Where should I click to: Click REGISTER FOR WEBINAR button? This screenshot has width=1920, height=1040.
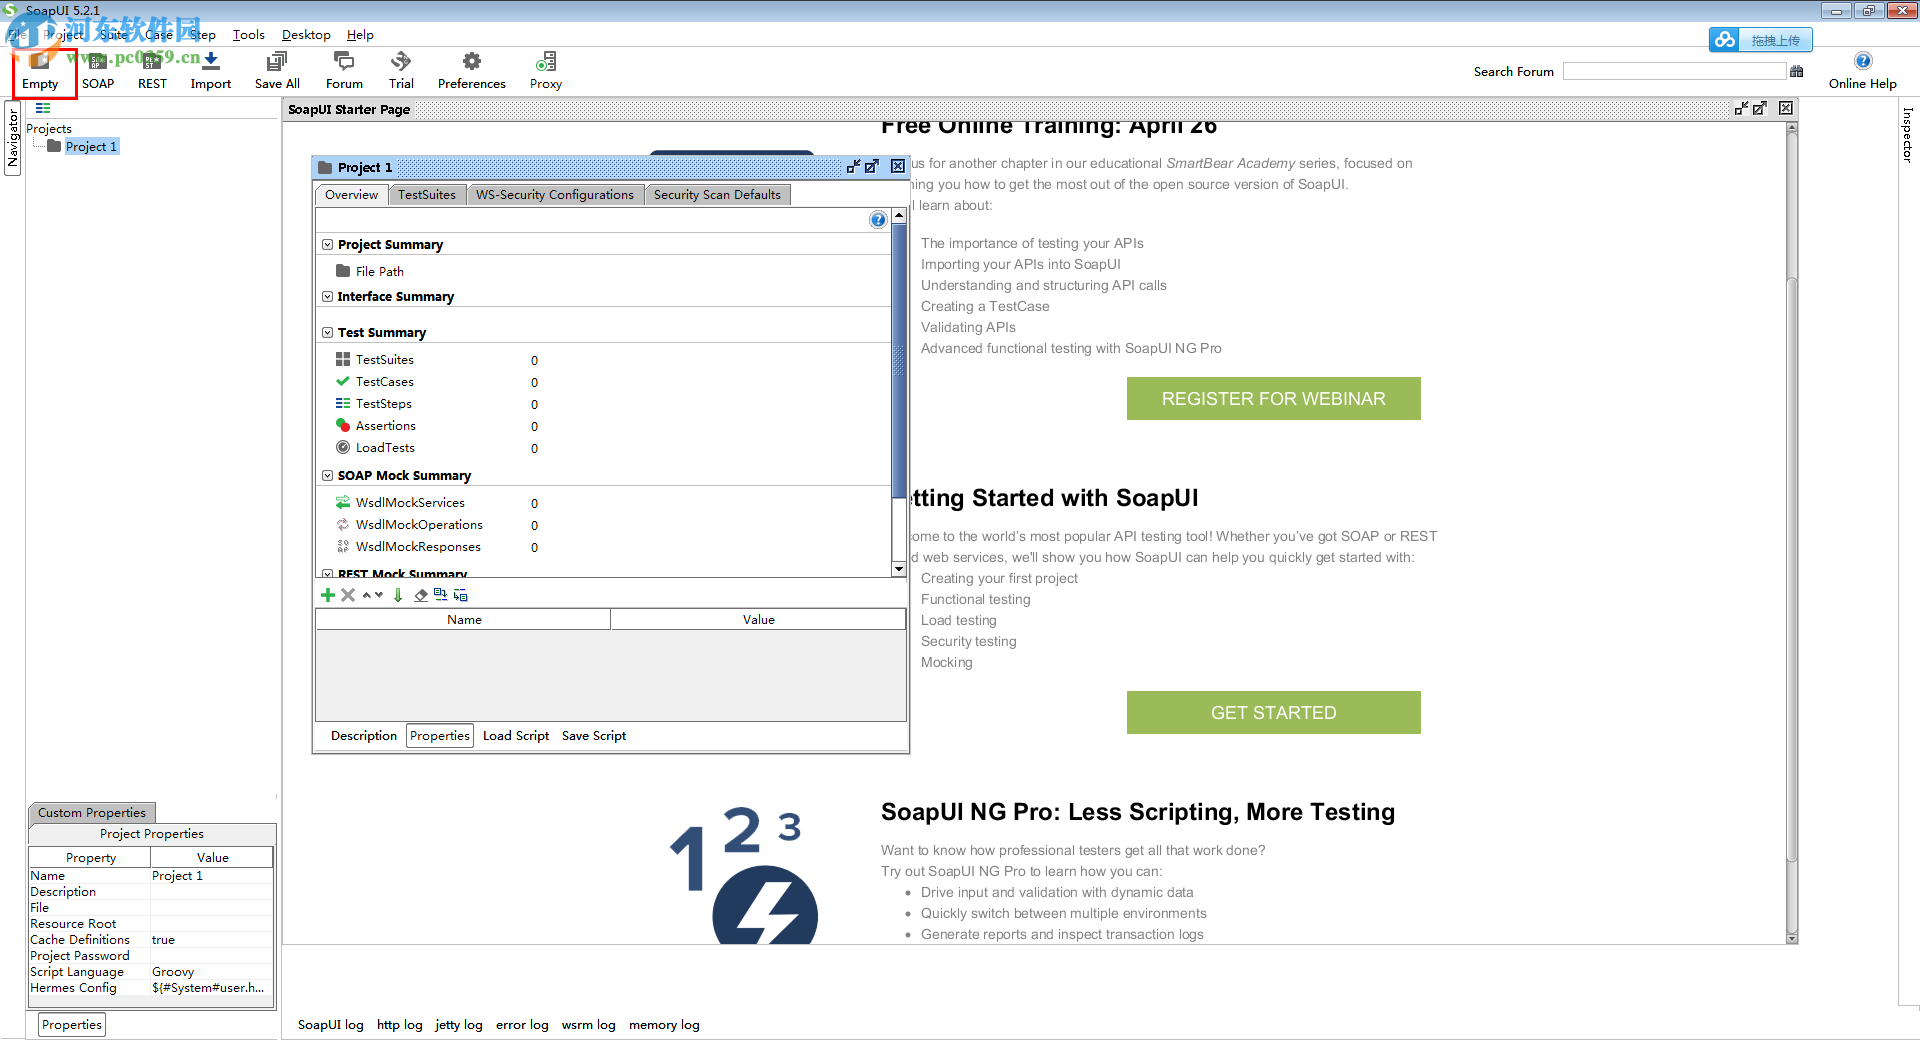coord(1273,399)
